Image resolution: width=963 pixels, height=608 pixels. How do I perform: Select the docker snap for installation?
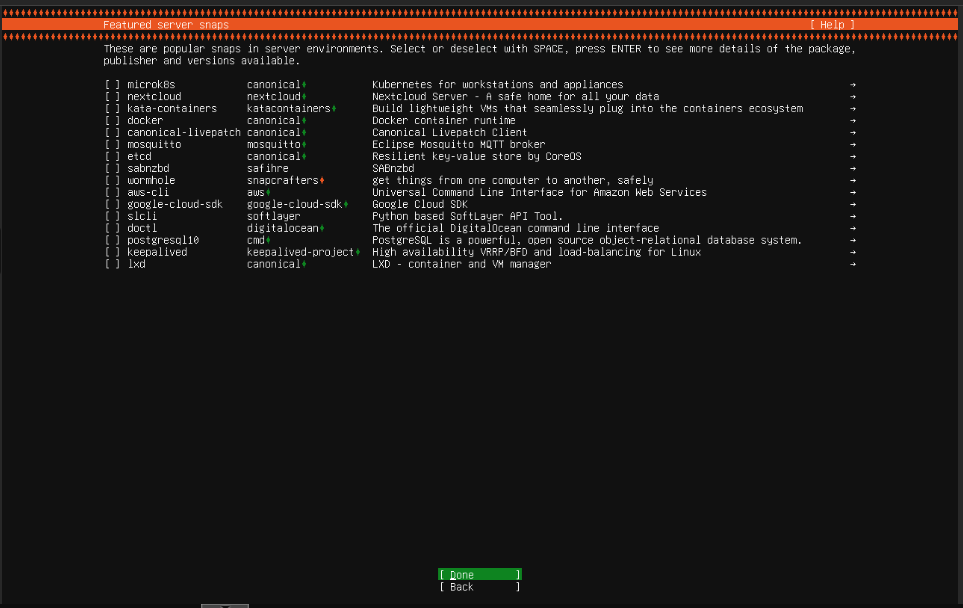coord(111,120)
